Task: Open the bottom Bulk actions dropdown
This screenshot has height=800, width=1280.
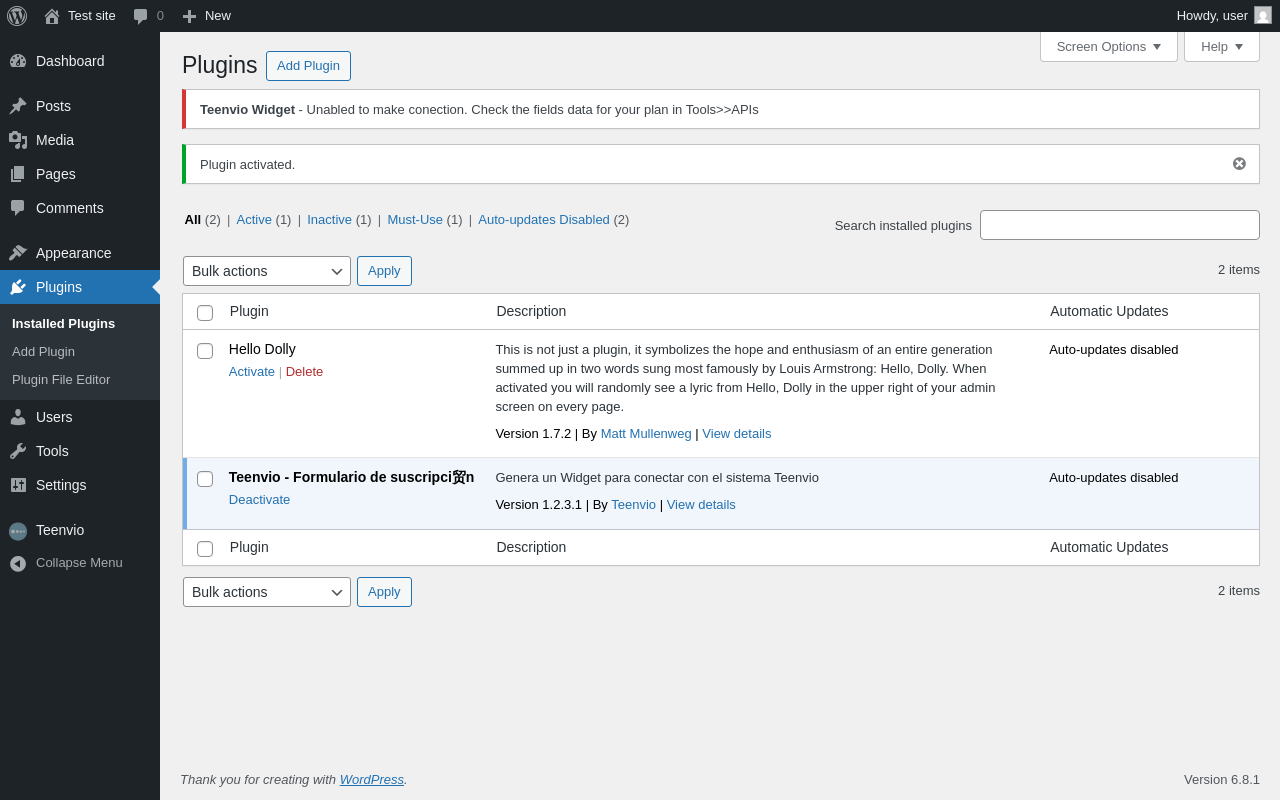Action: click(267, 592)
